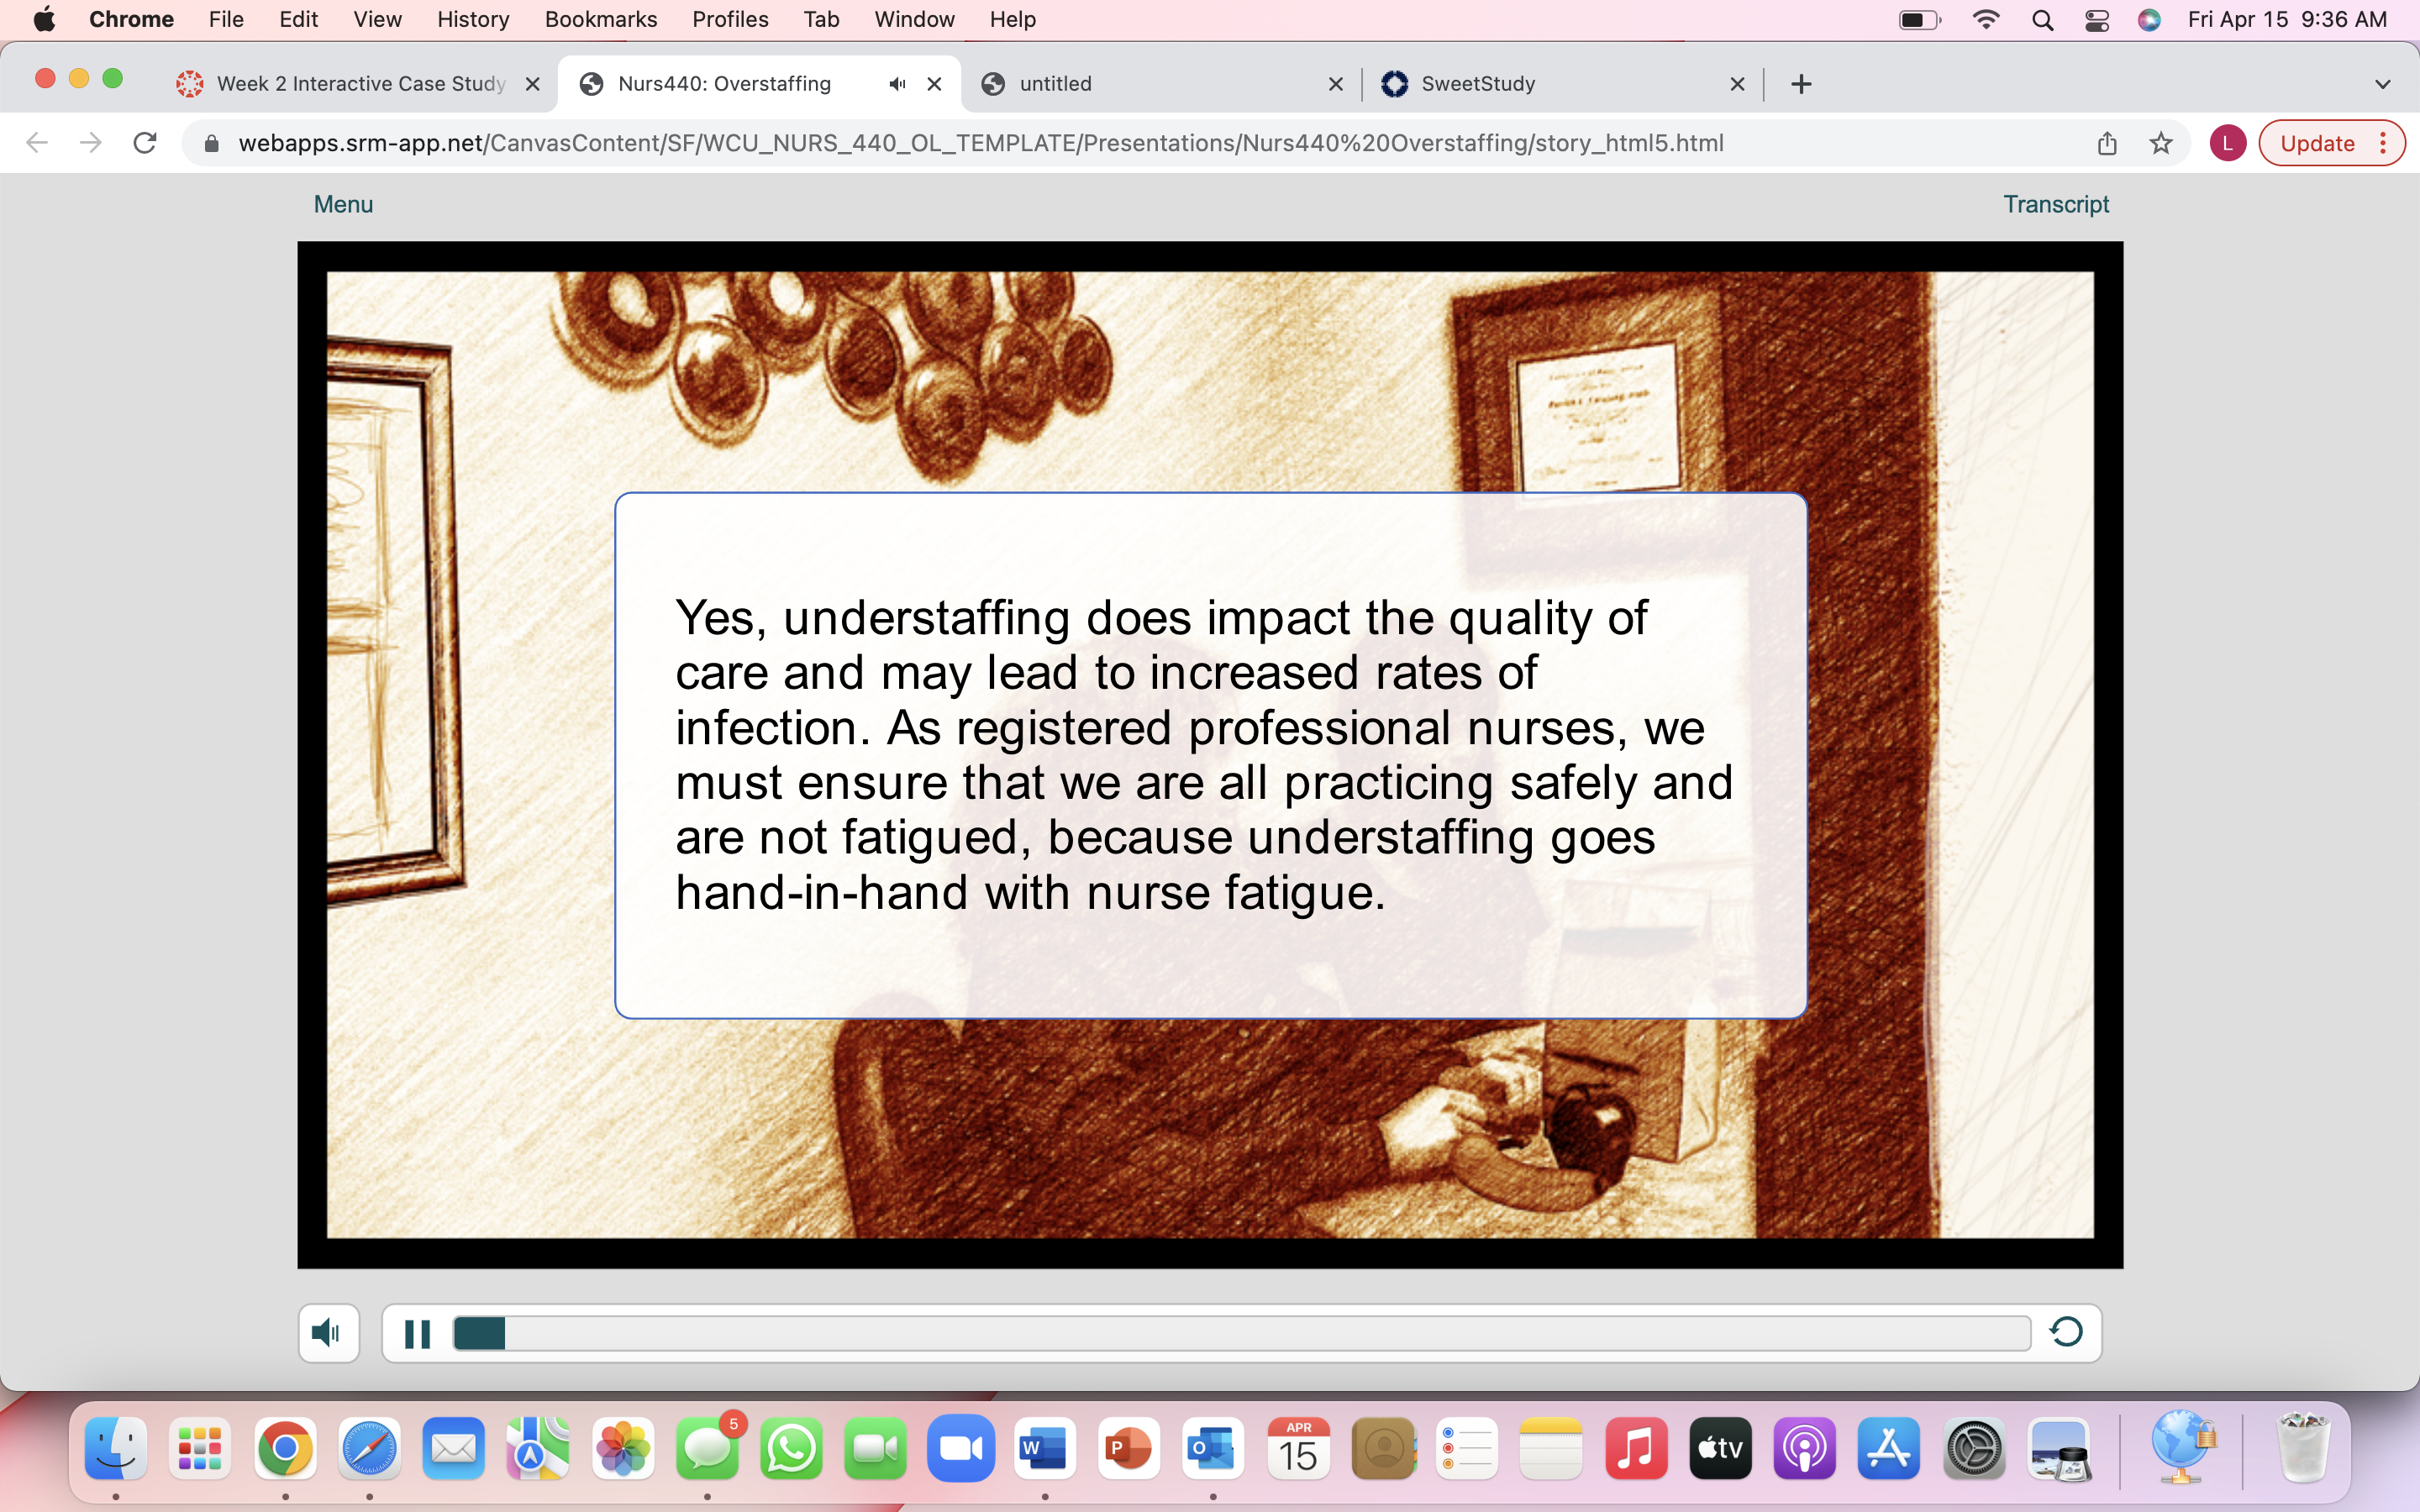Launch Microsoft Word from the Dock
This screenshot has height=1512, width=2420.
pos(1044,1447)
